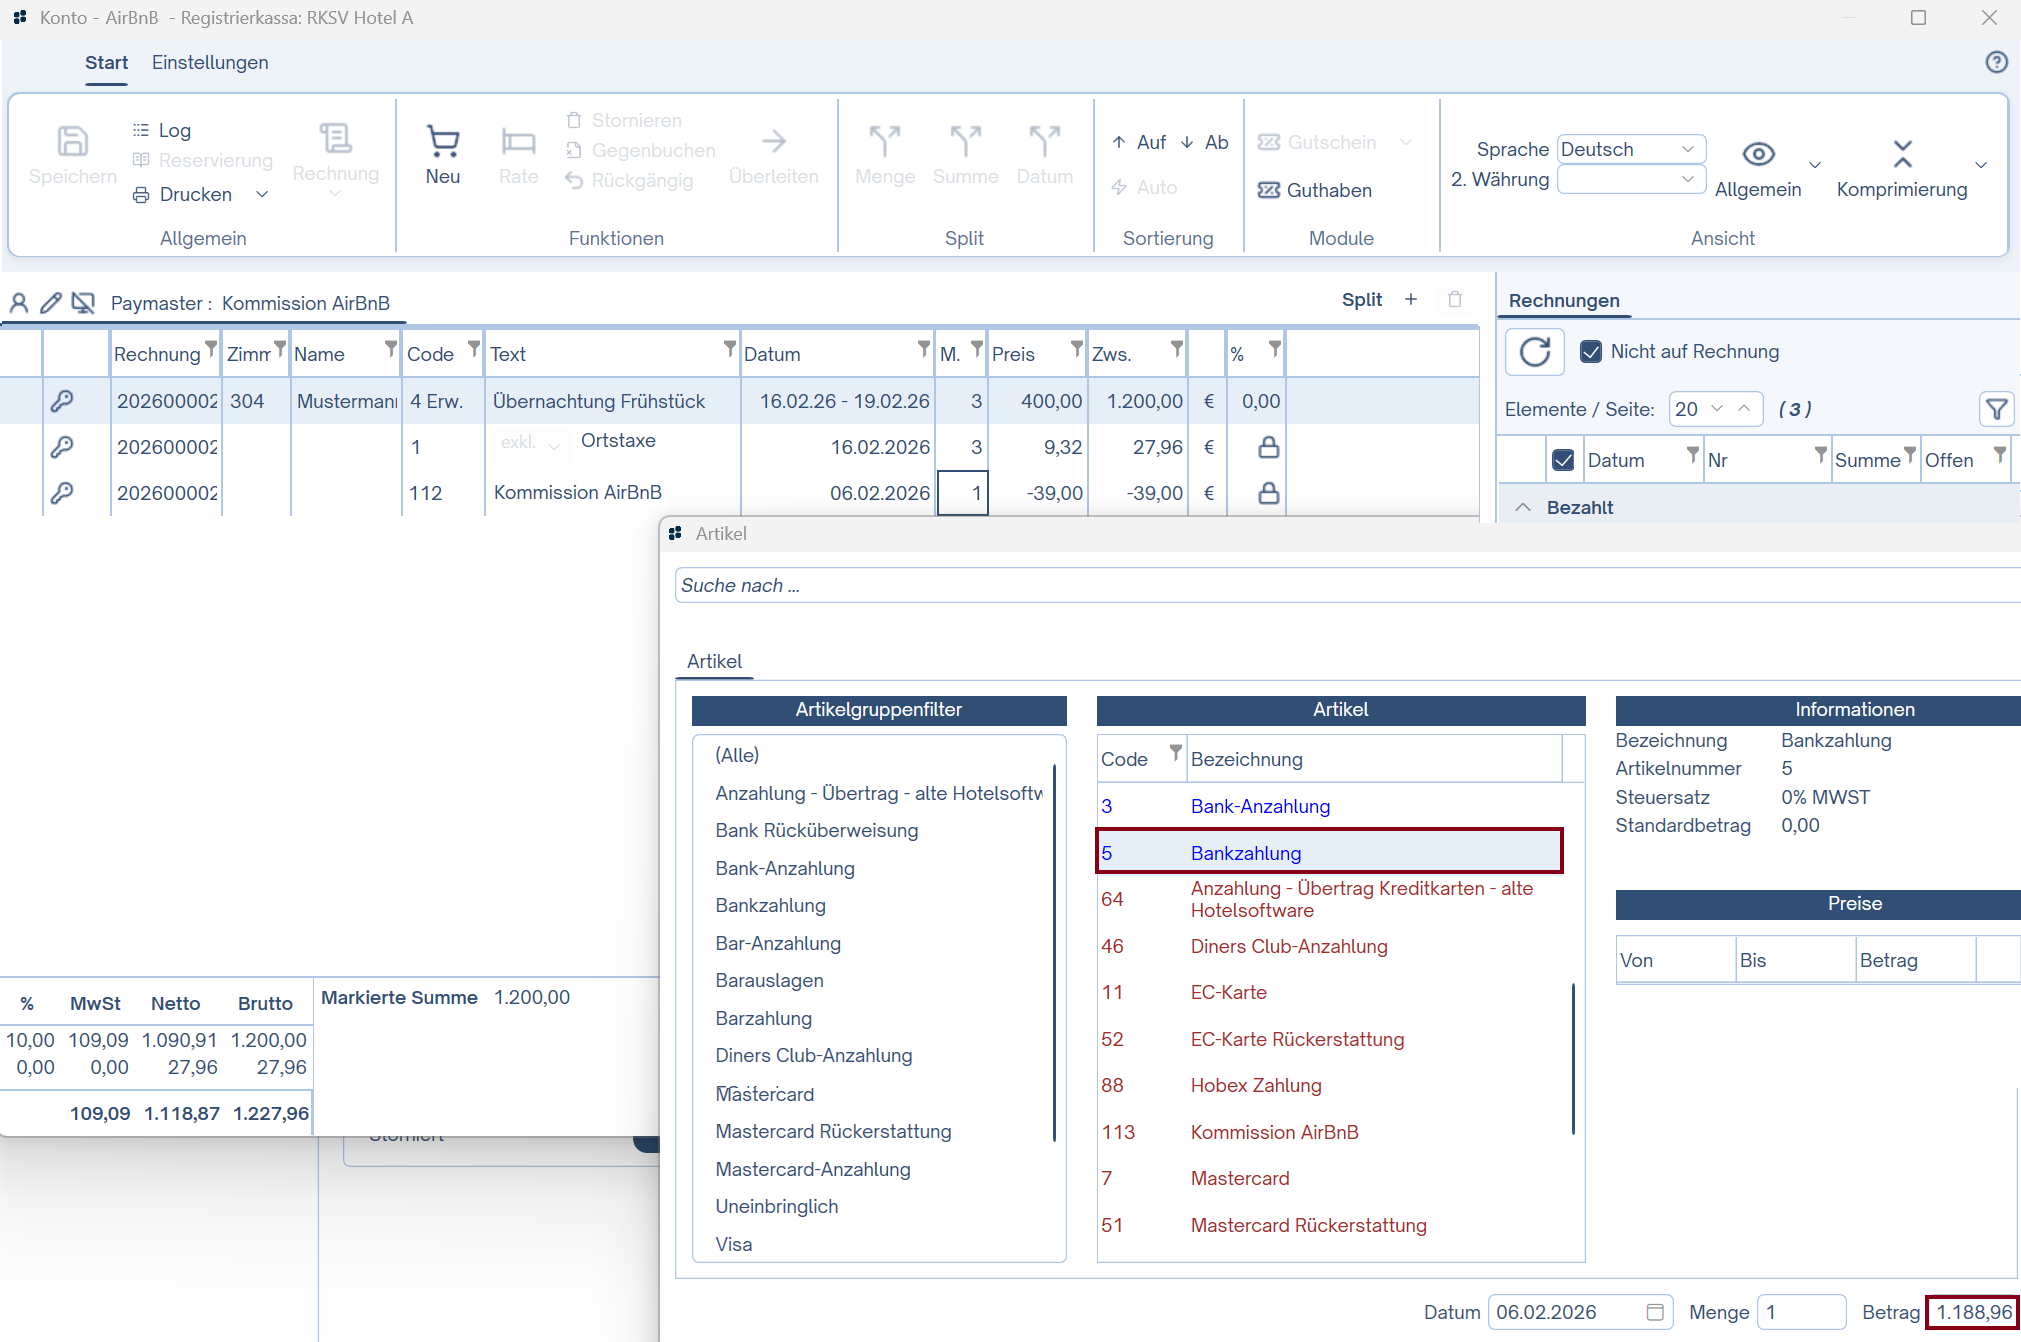Click the plus icon next to Split
Screen dimensions: 2021x1342
(x=1410, y=300)
